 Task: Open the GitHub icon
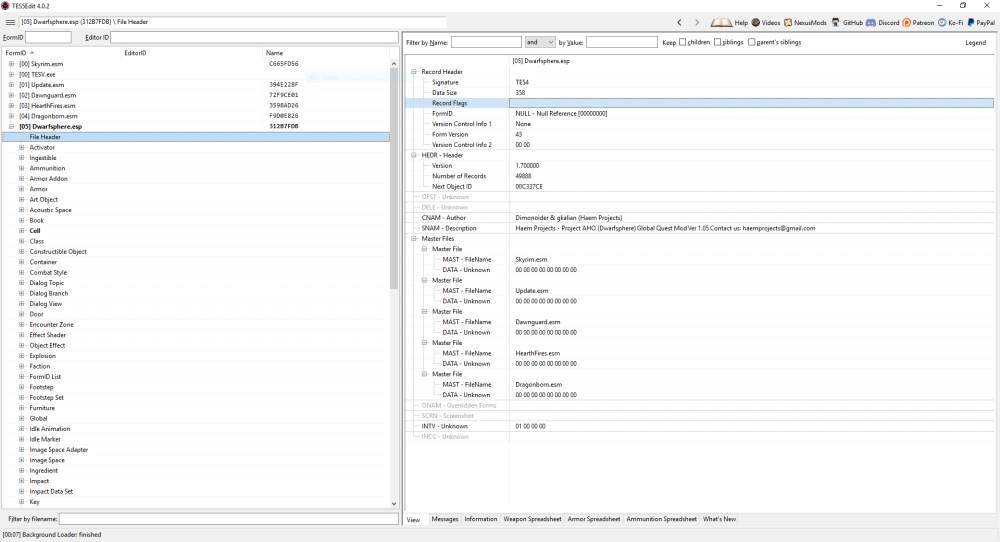835,22
